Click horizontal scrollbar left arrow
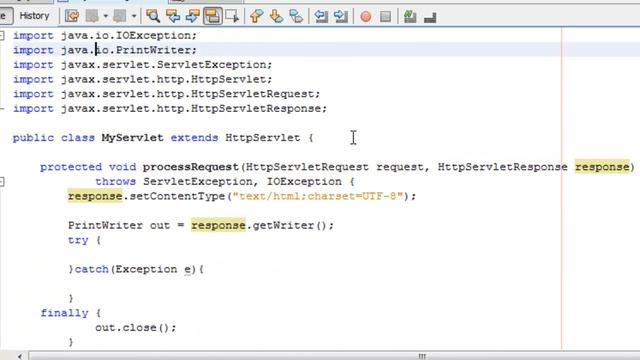640x360 pixels. 20,356
